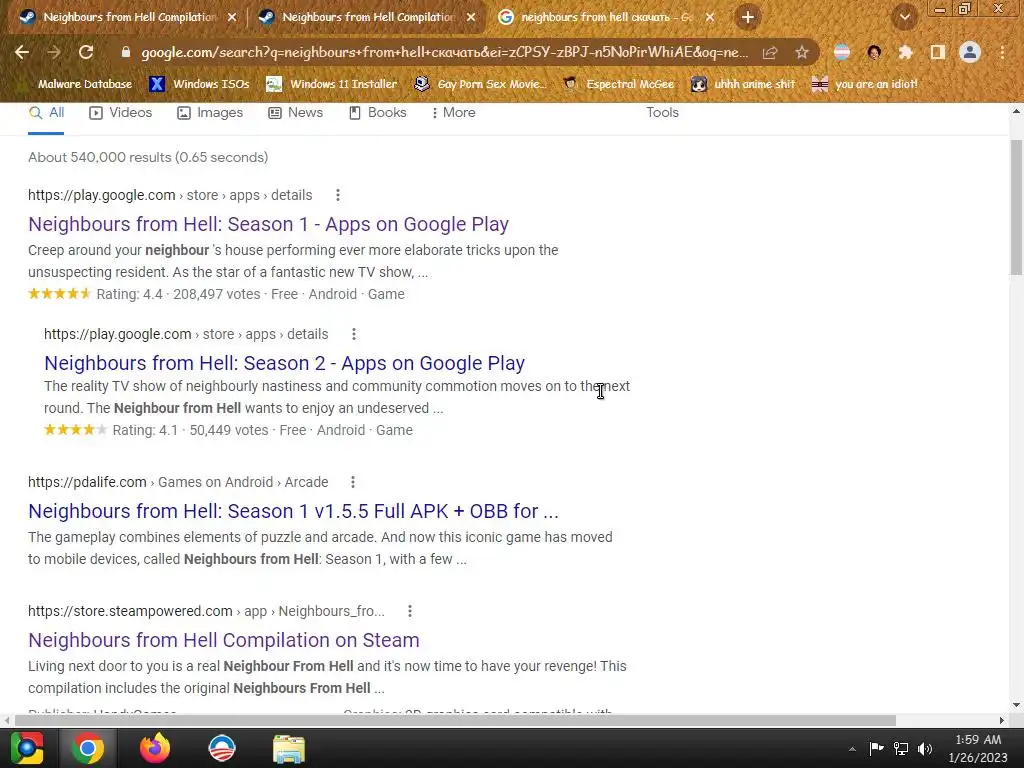This screenshot has width=1024, height=768.
Task: Open options menu for Season 1 Google Play result
Action: tap(338, 195)
